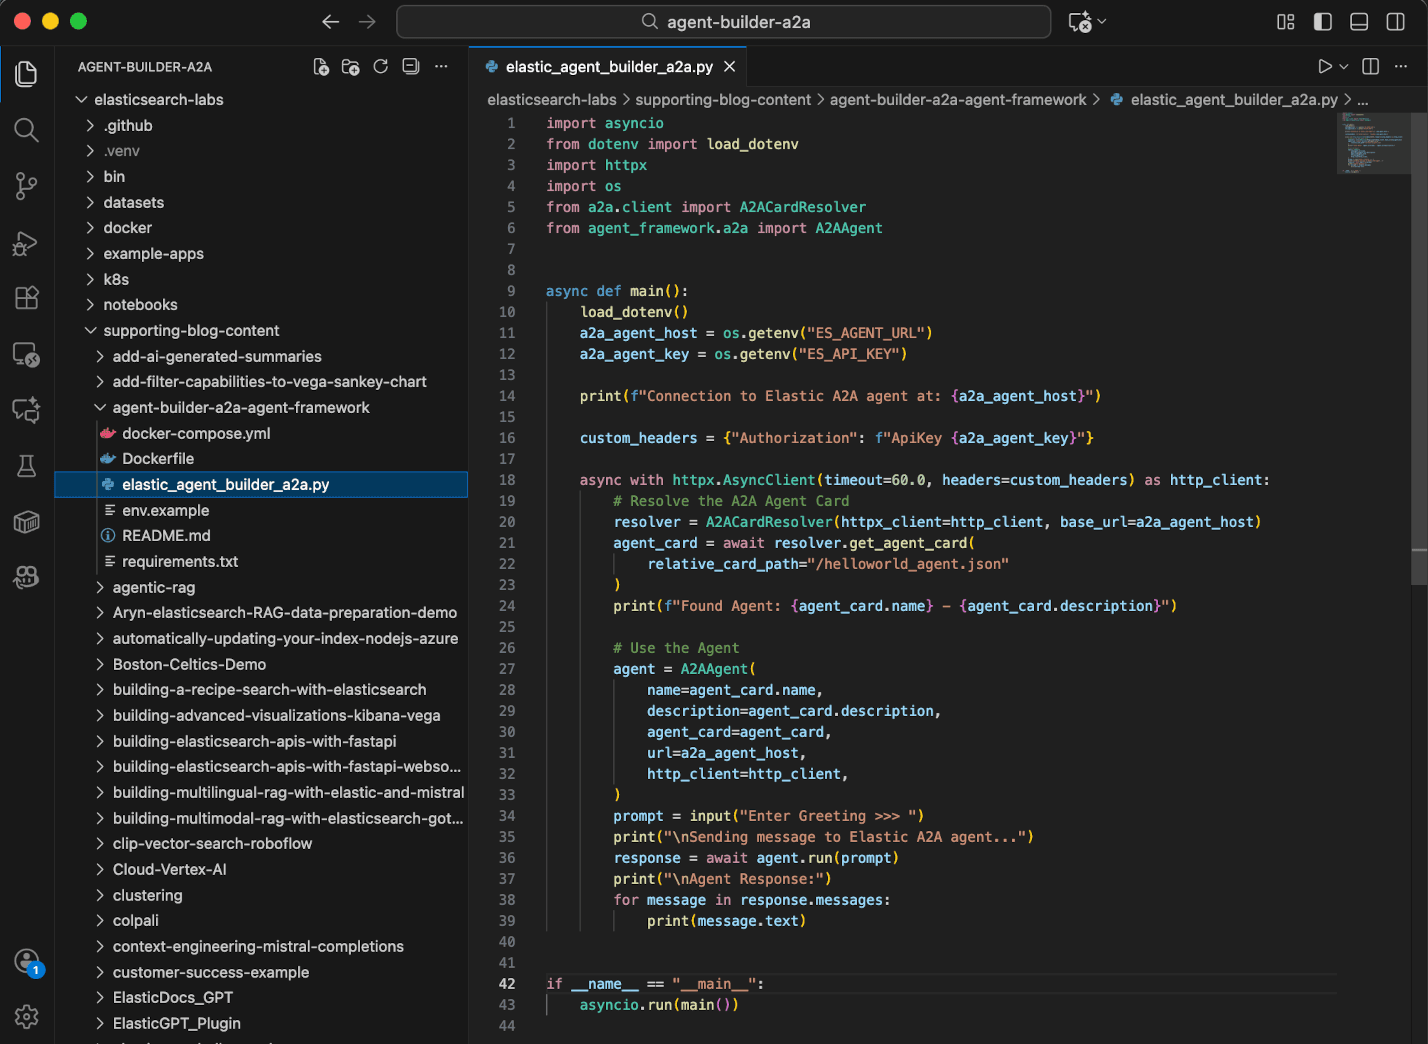Refresh the Explorer file tree

[x=380, y=66]
